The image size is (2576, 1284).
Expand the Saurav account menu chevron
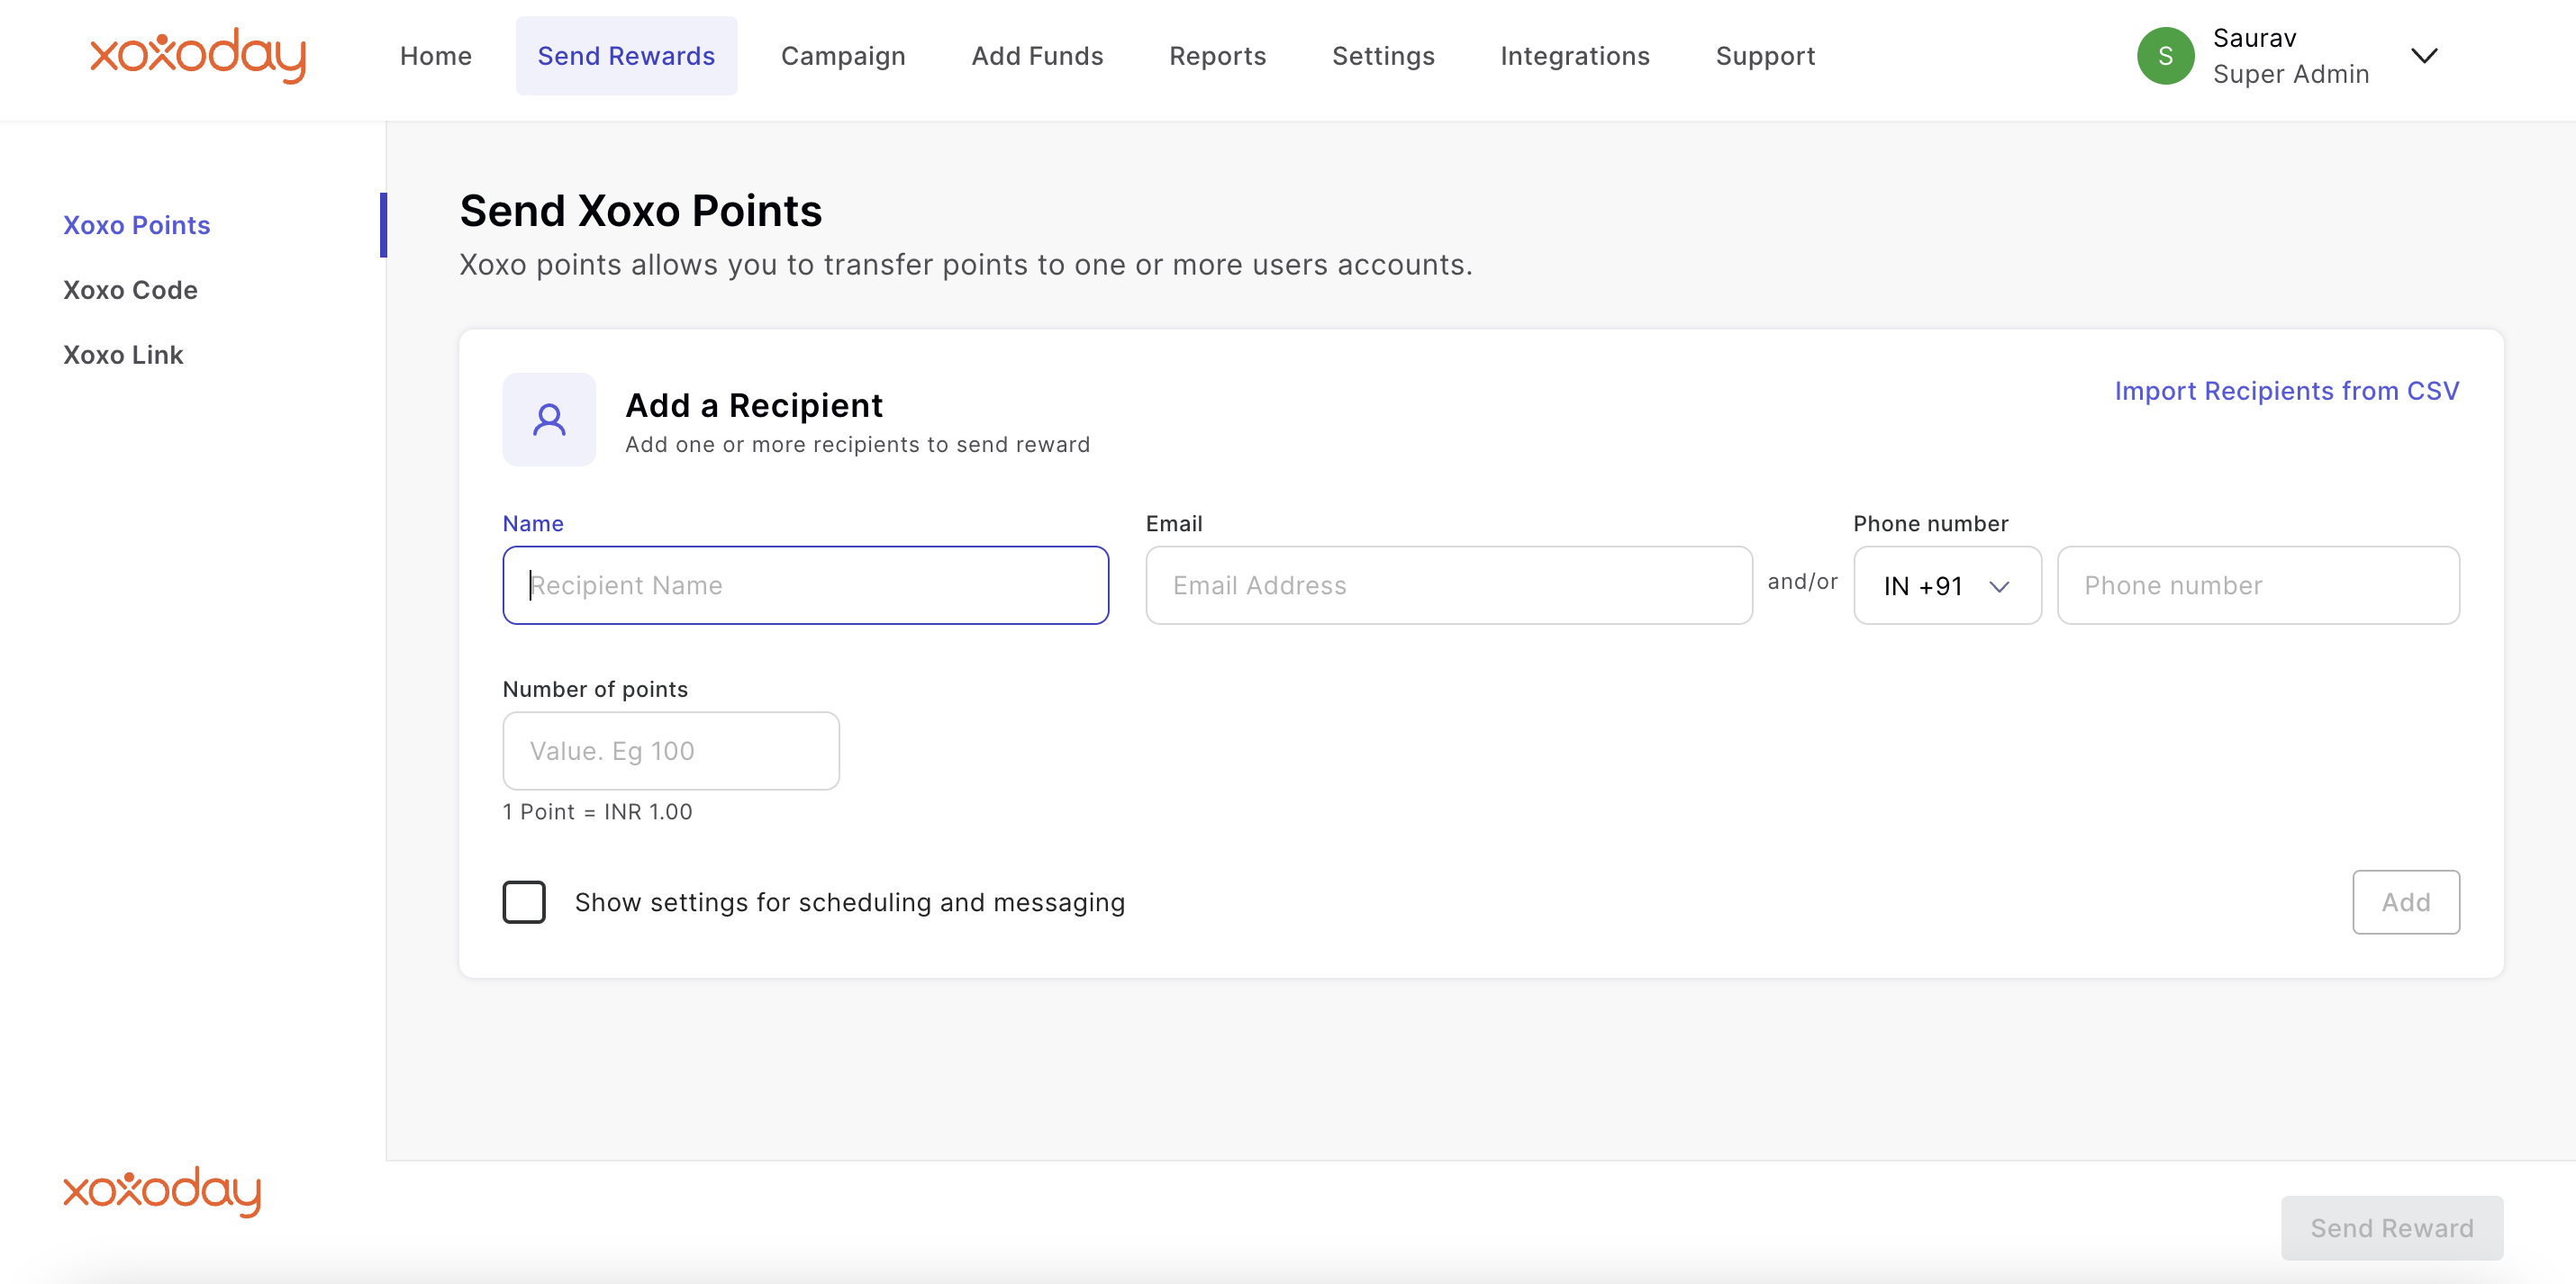[2424, 56]
